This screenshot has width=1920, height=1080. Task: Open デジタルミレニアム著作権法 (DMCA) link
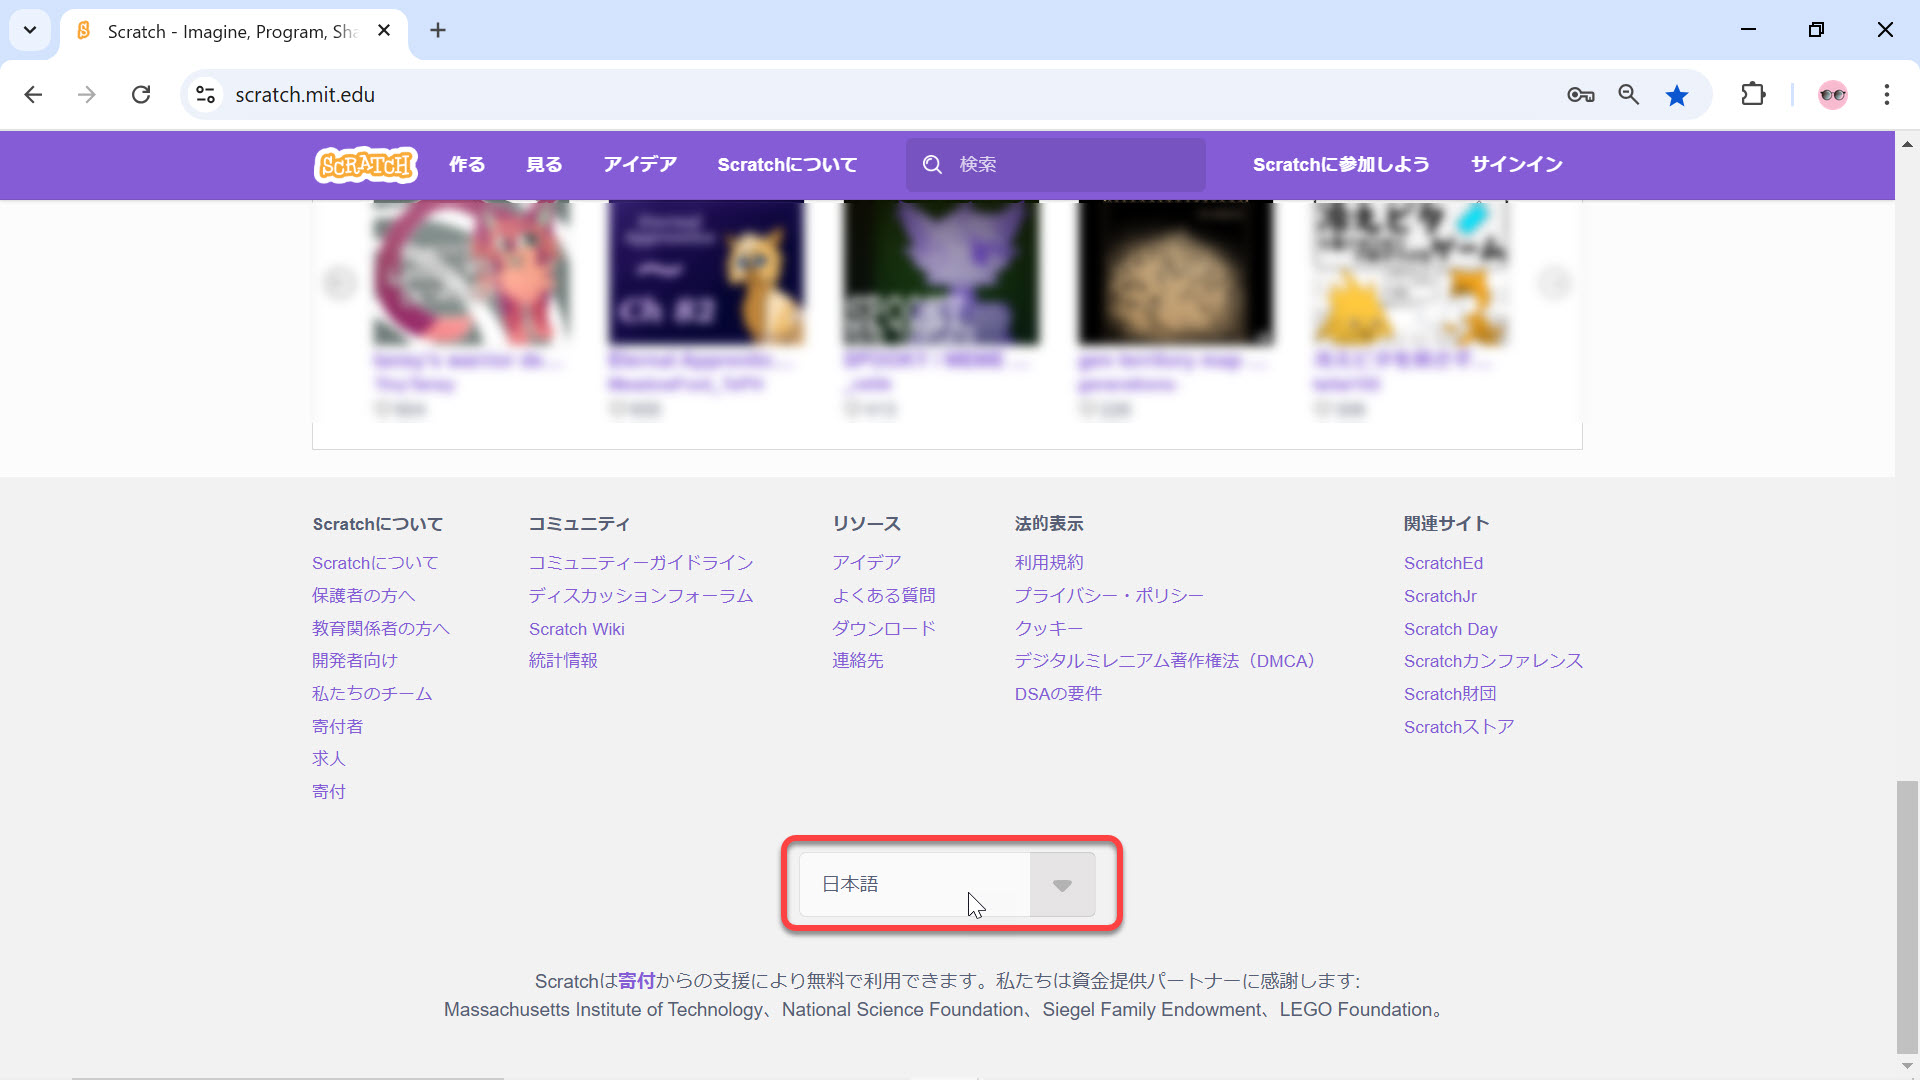tap(1165, 661)
